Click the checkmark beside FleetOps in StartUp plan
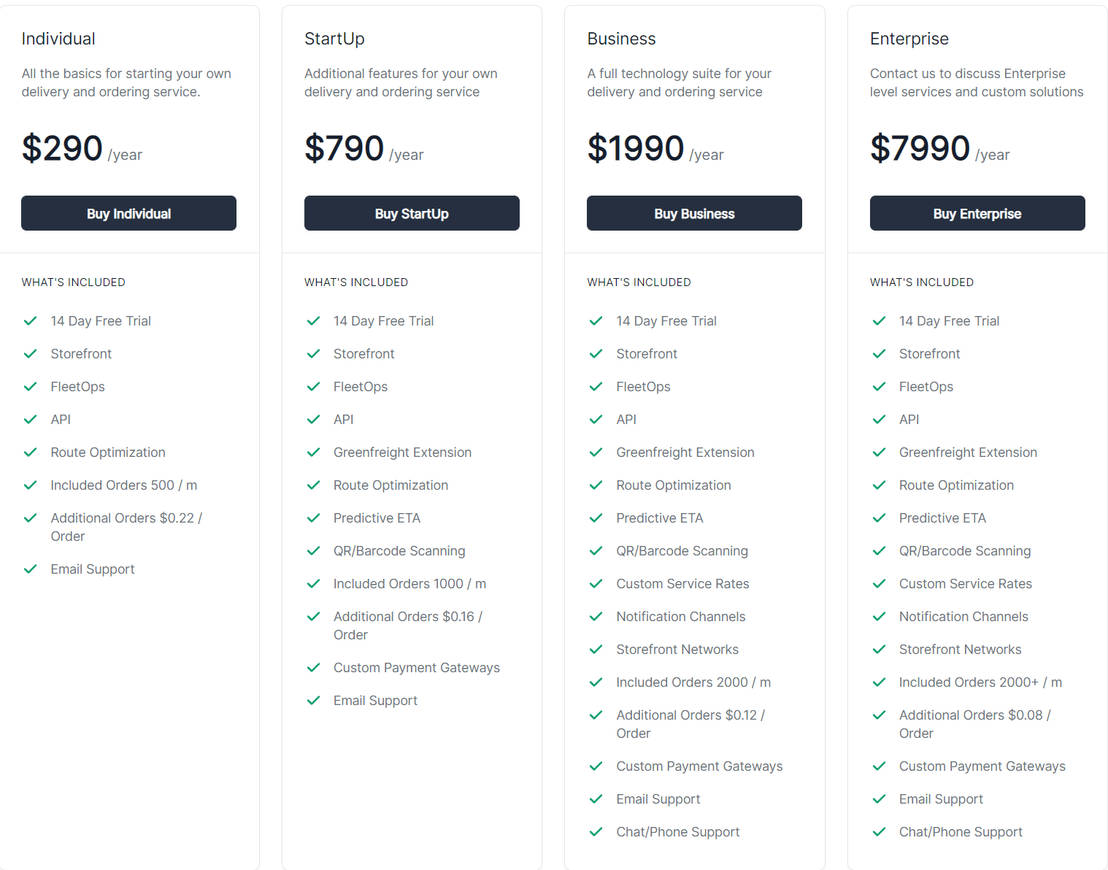 313,387
